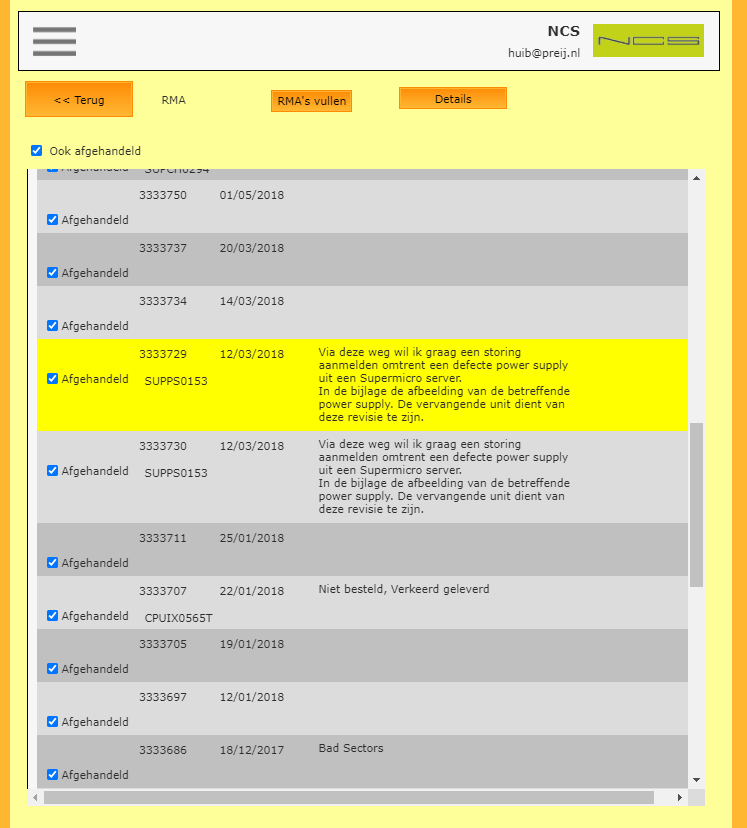The width and height of the screenshot is (747, 828).
Task: Select RMA number 3333730
Action: (x=163, y=446)
